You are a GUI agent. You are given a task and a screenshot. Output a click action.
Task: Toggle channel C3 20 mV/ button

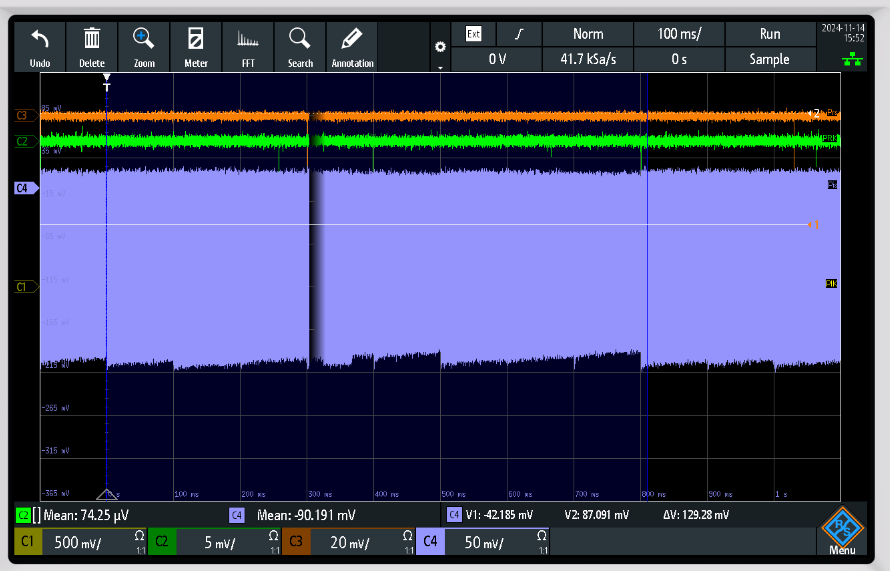(x=346, y=542)
